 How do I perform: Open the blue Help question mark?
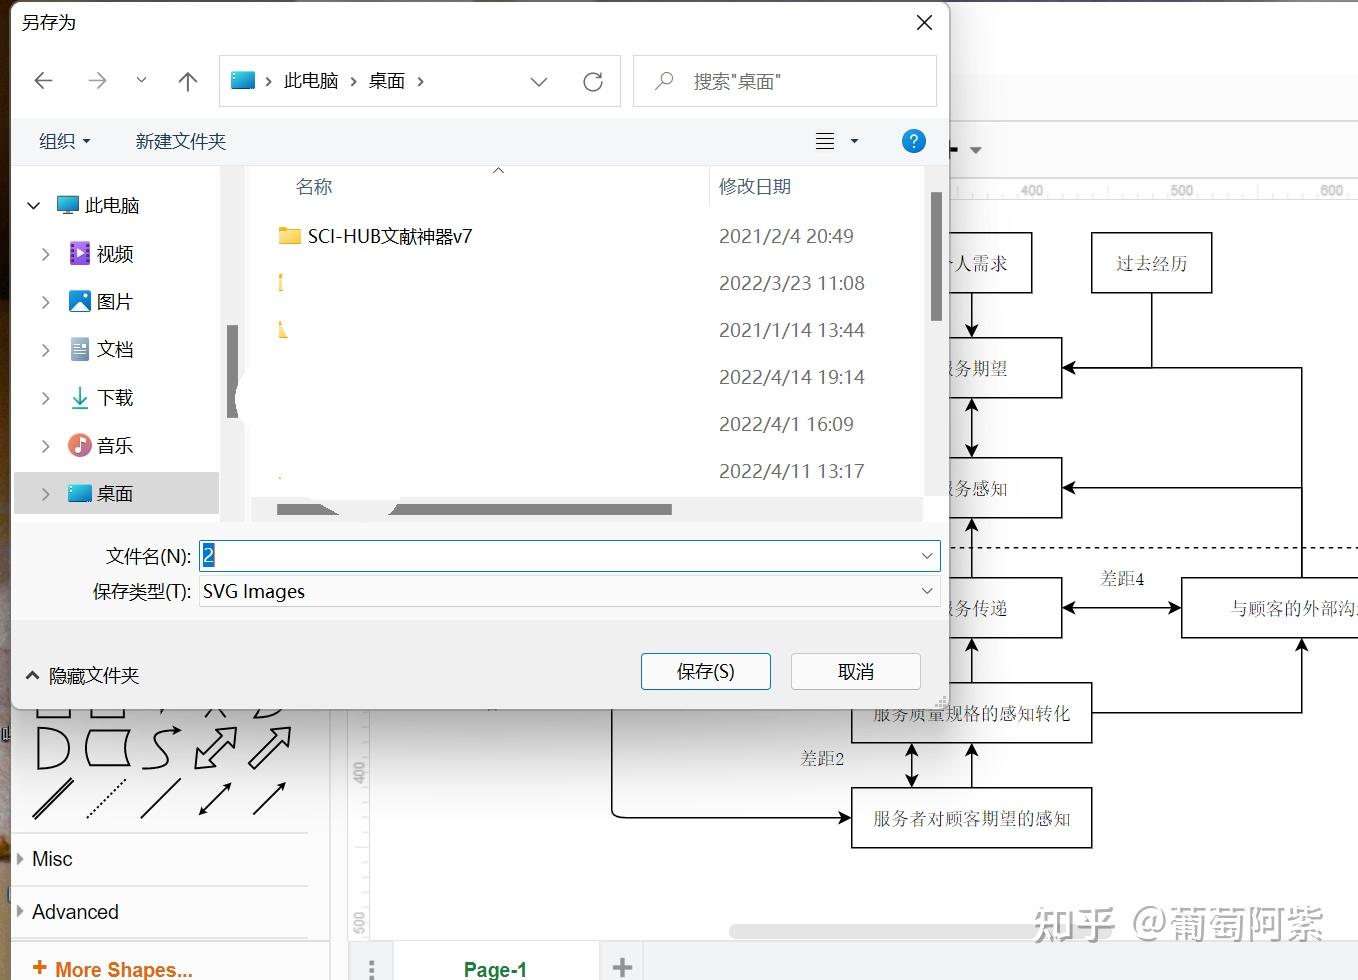click(x=913, y=140)
